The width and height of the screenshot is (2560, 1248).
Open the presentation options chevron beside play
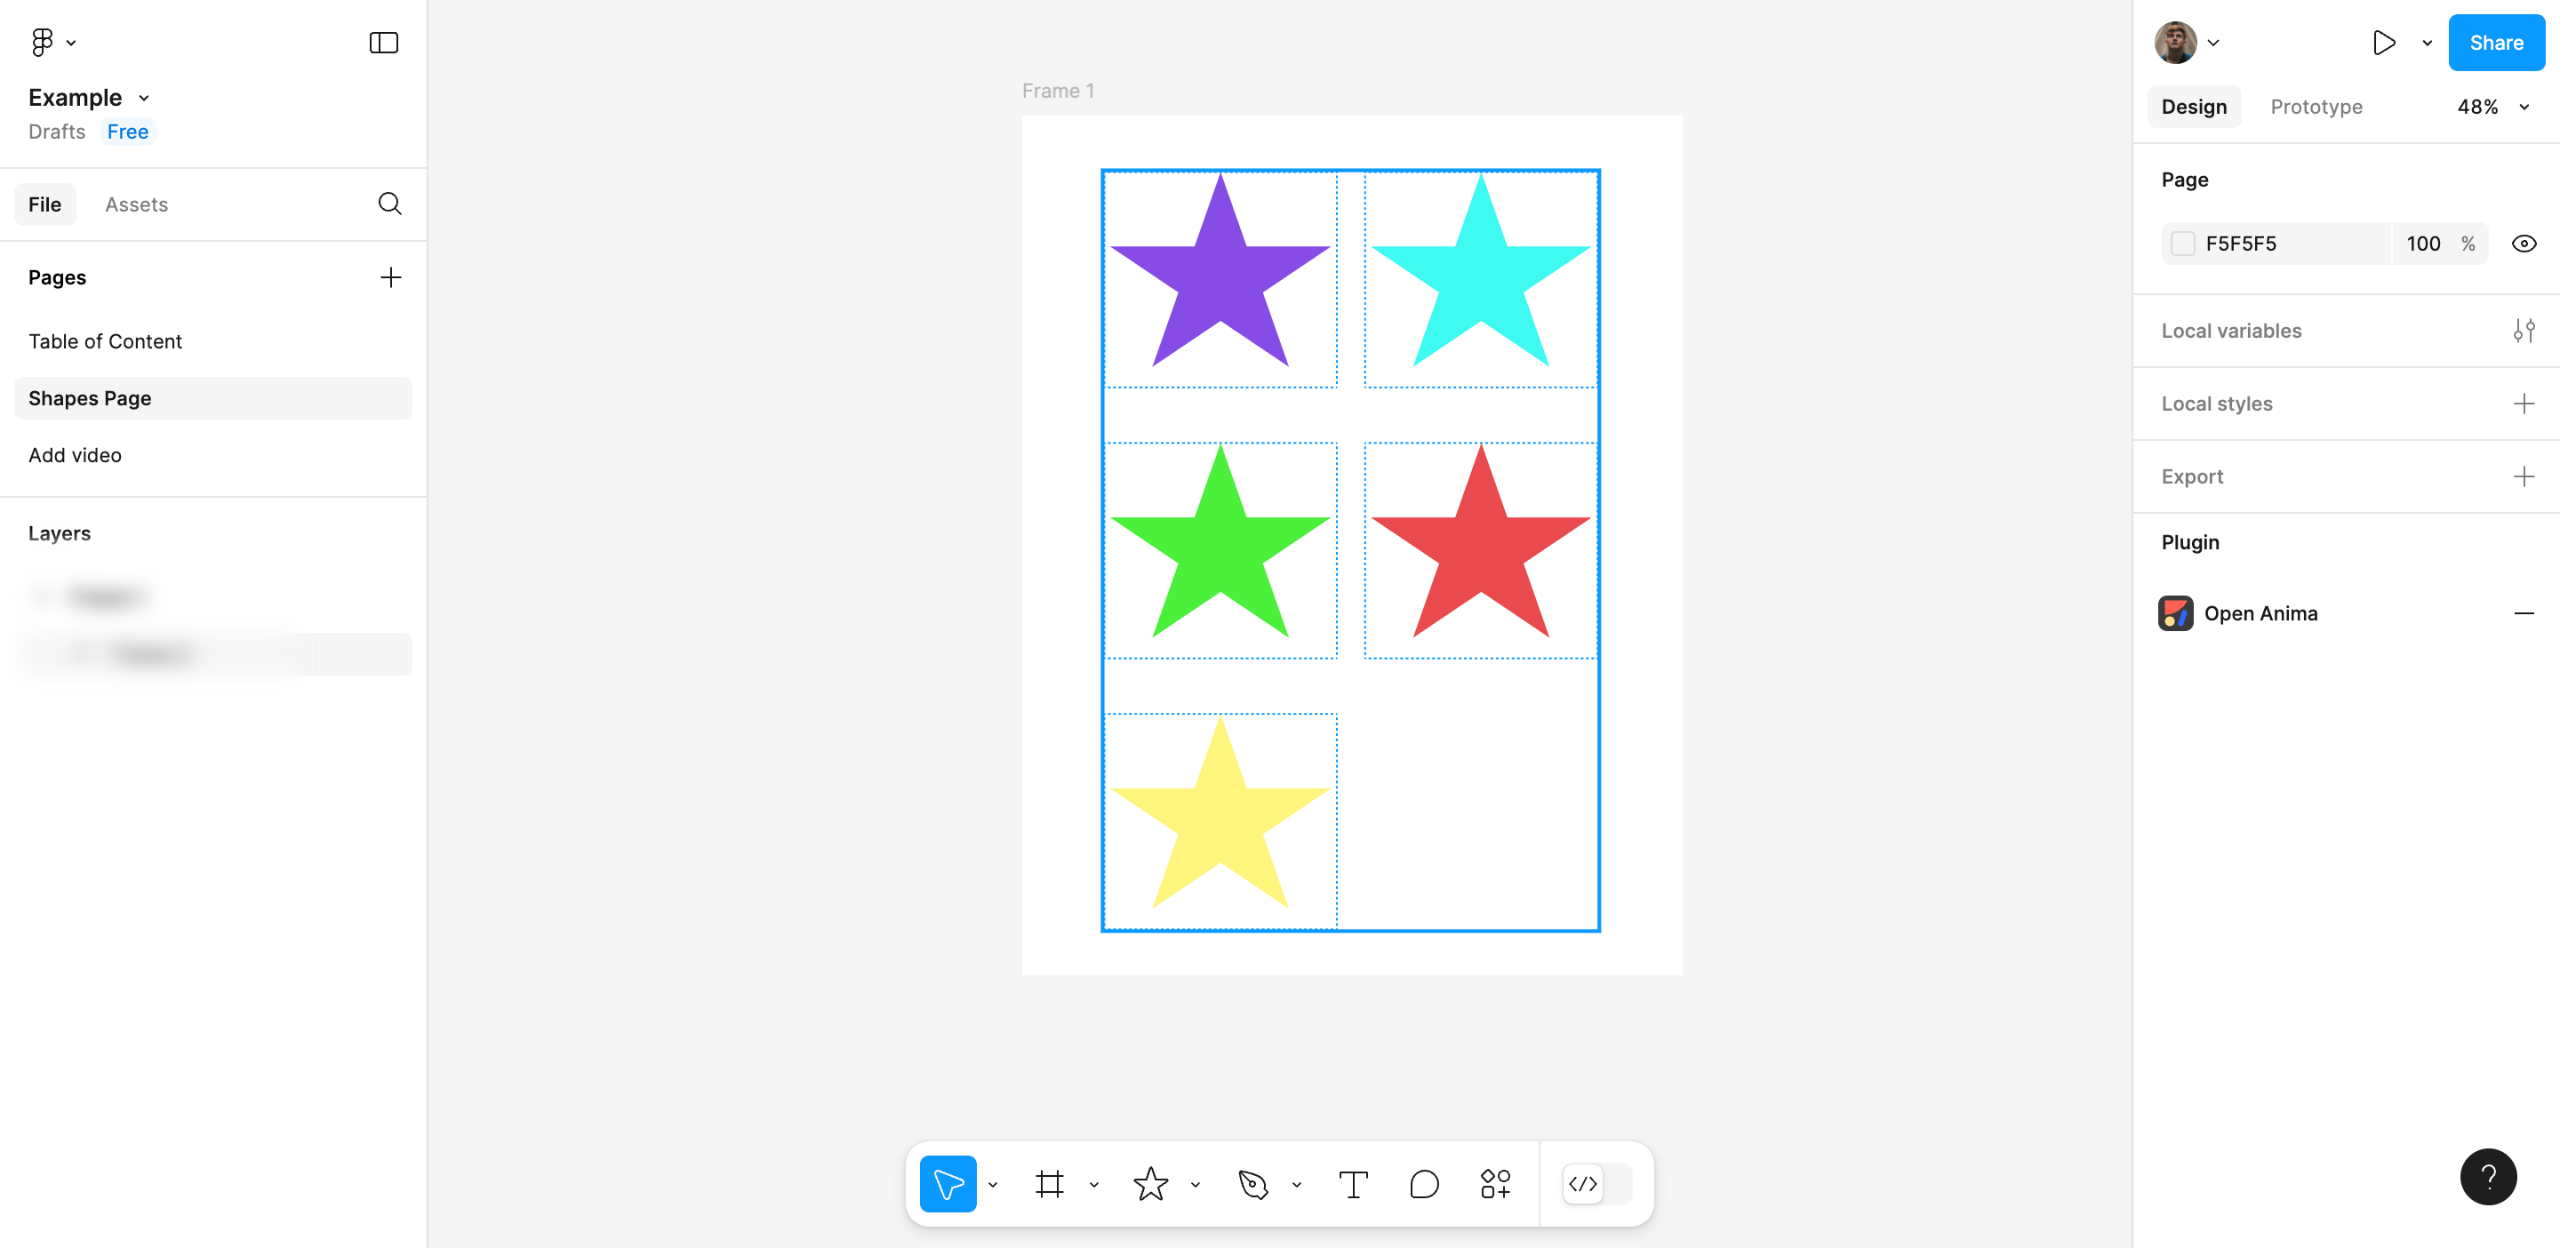click(x=2427, y=43)
